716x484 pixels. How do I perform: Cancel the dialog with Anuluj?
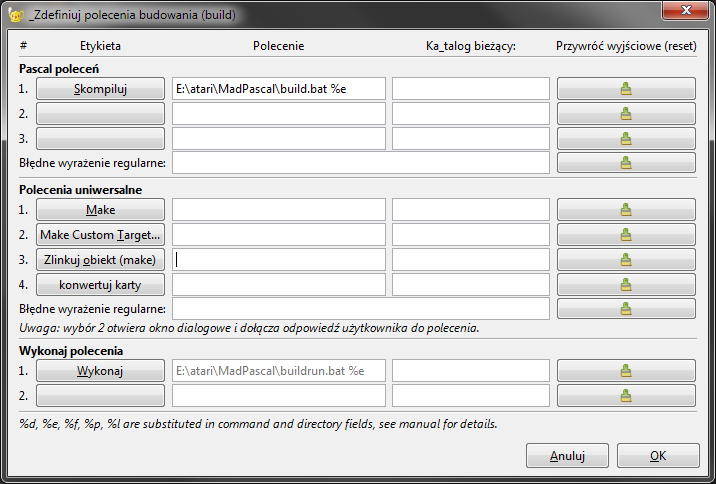coord(567,456)
